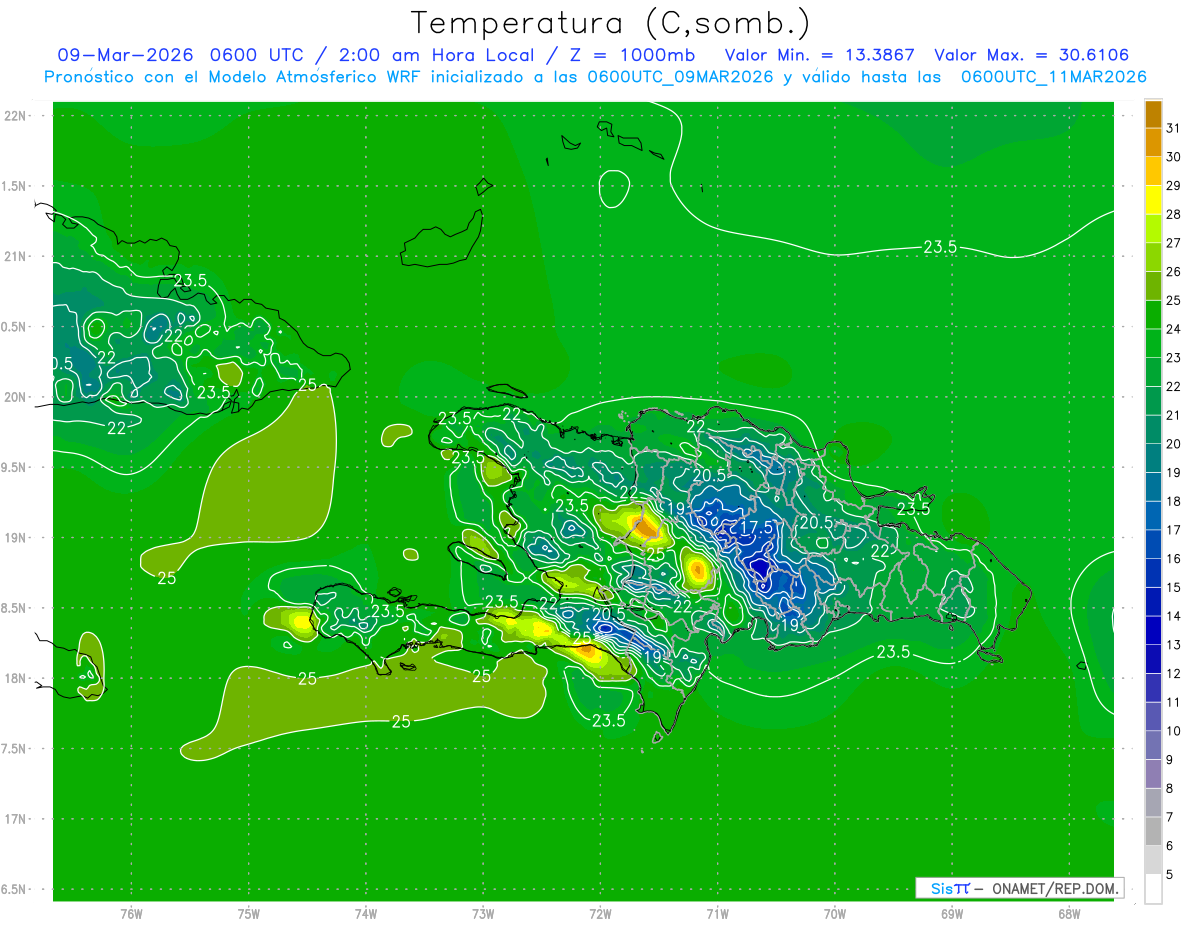Click the yellow legend swatch between 28 and 29
Viewport: 1200px width, 927px height.
tap(1153, 200)
